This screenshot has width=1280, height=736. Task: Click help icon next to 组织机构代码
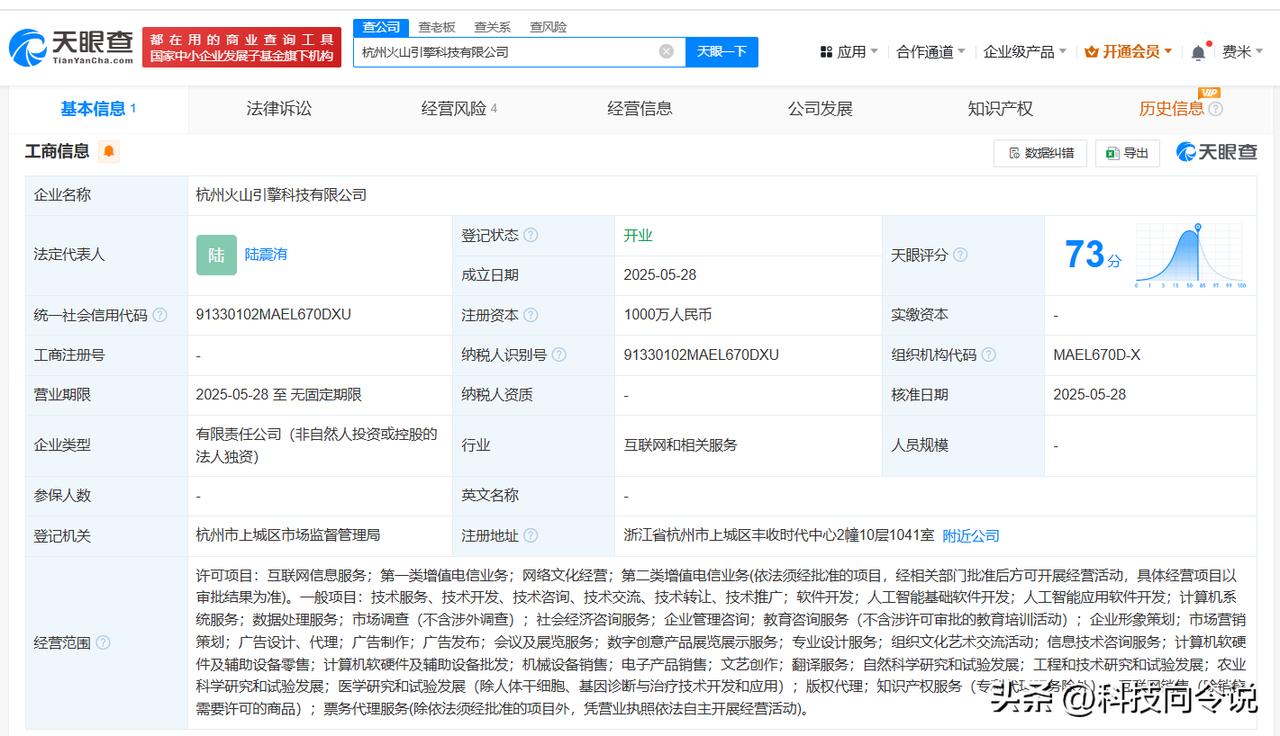coord(988,355)
